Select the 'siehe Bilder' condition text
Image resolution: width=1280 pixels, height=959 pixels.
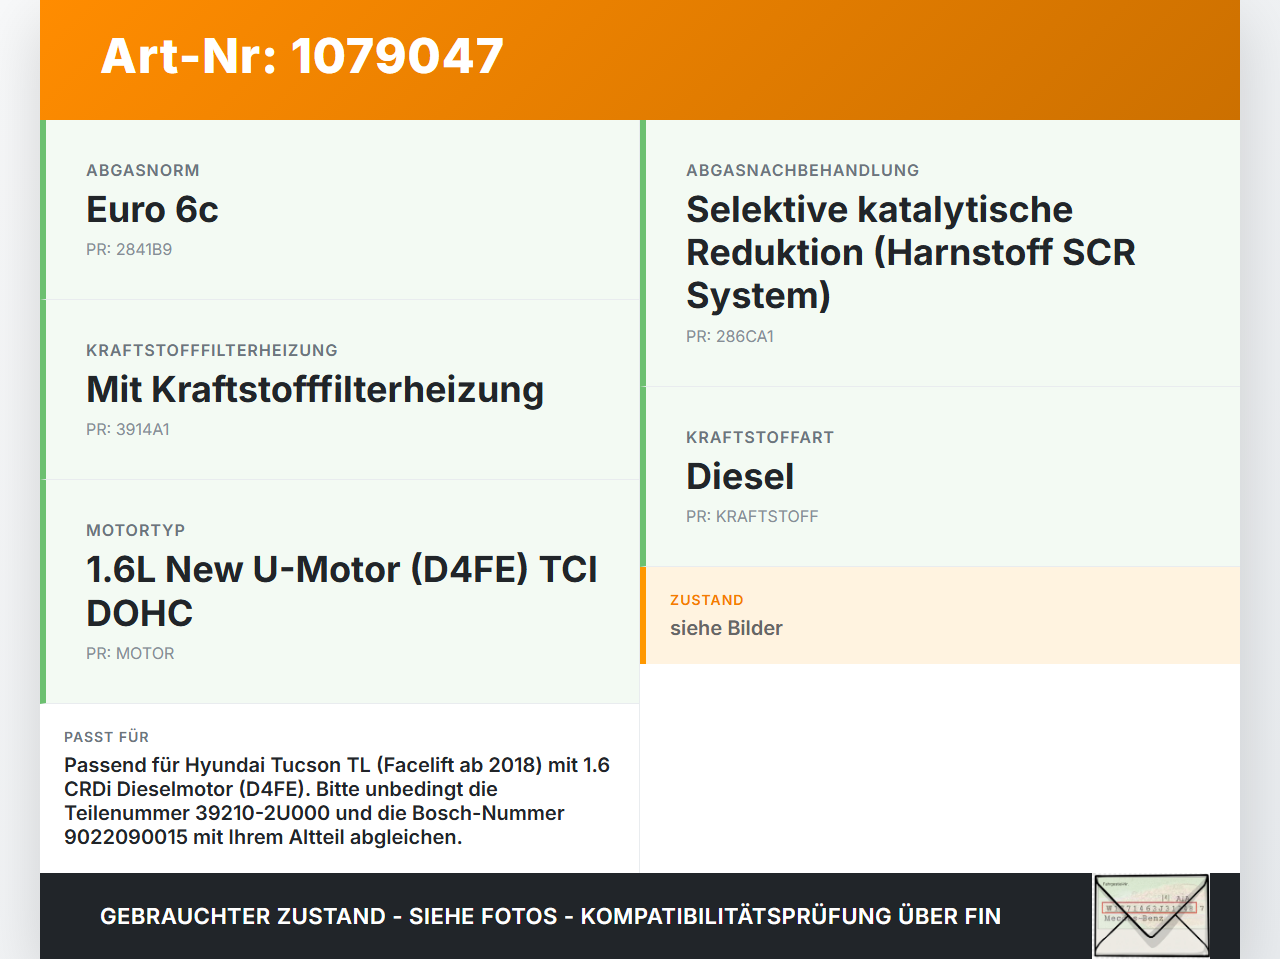[x=726, y=628]
